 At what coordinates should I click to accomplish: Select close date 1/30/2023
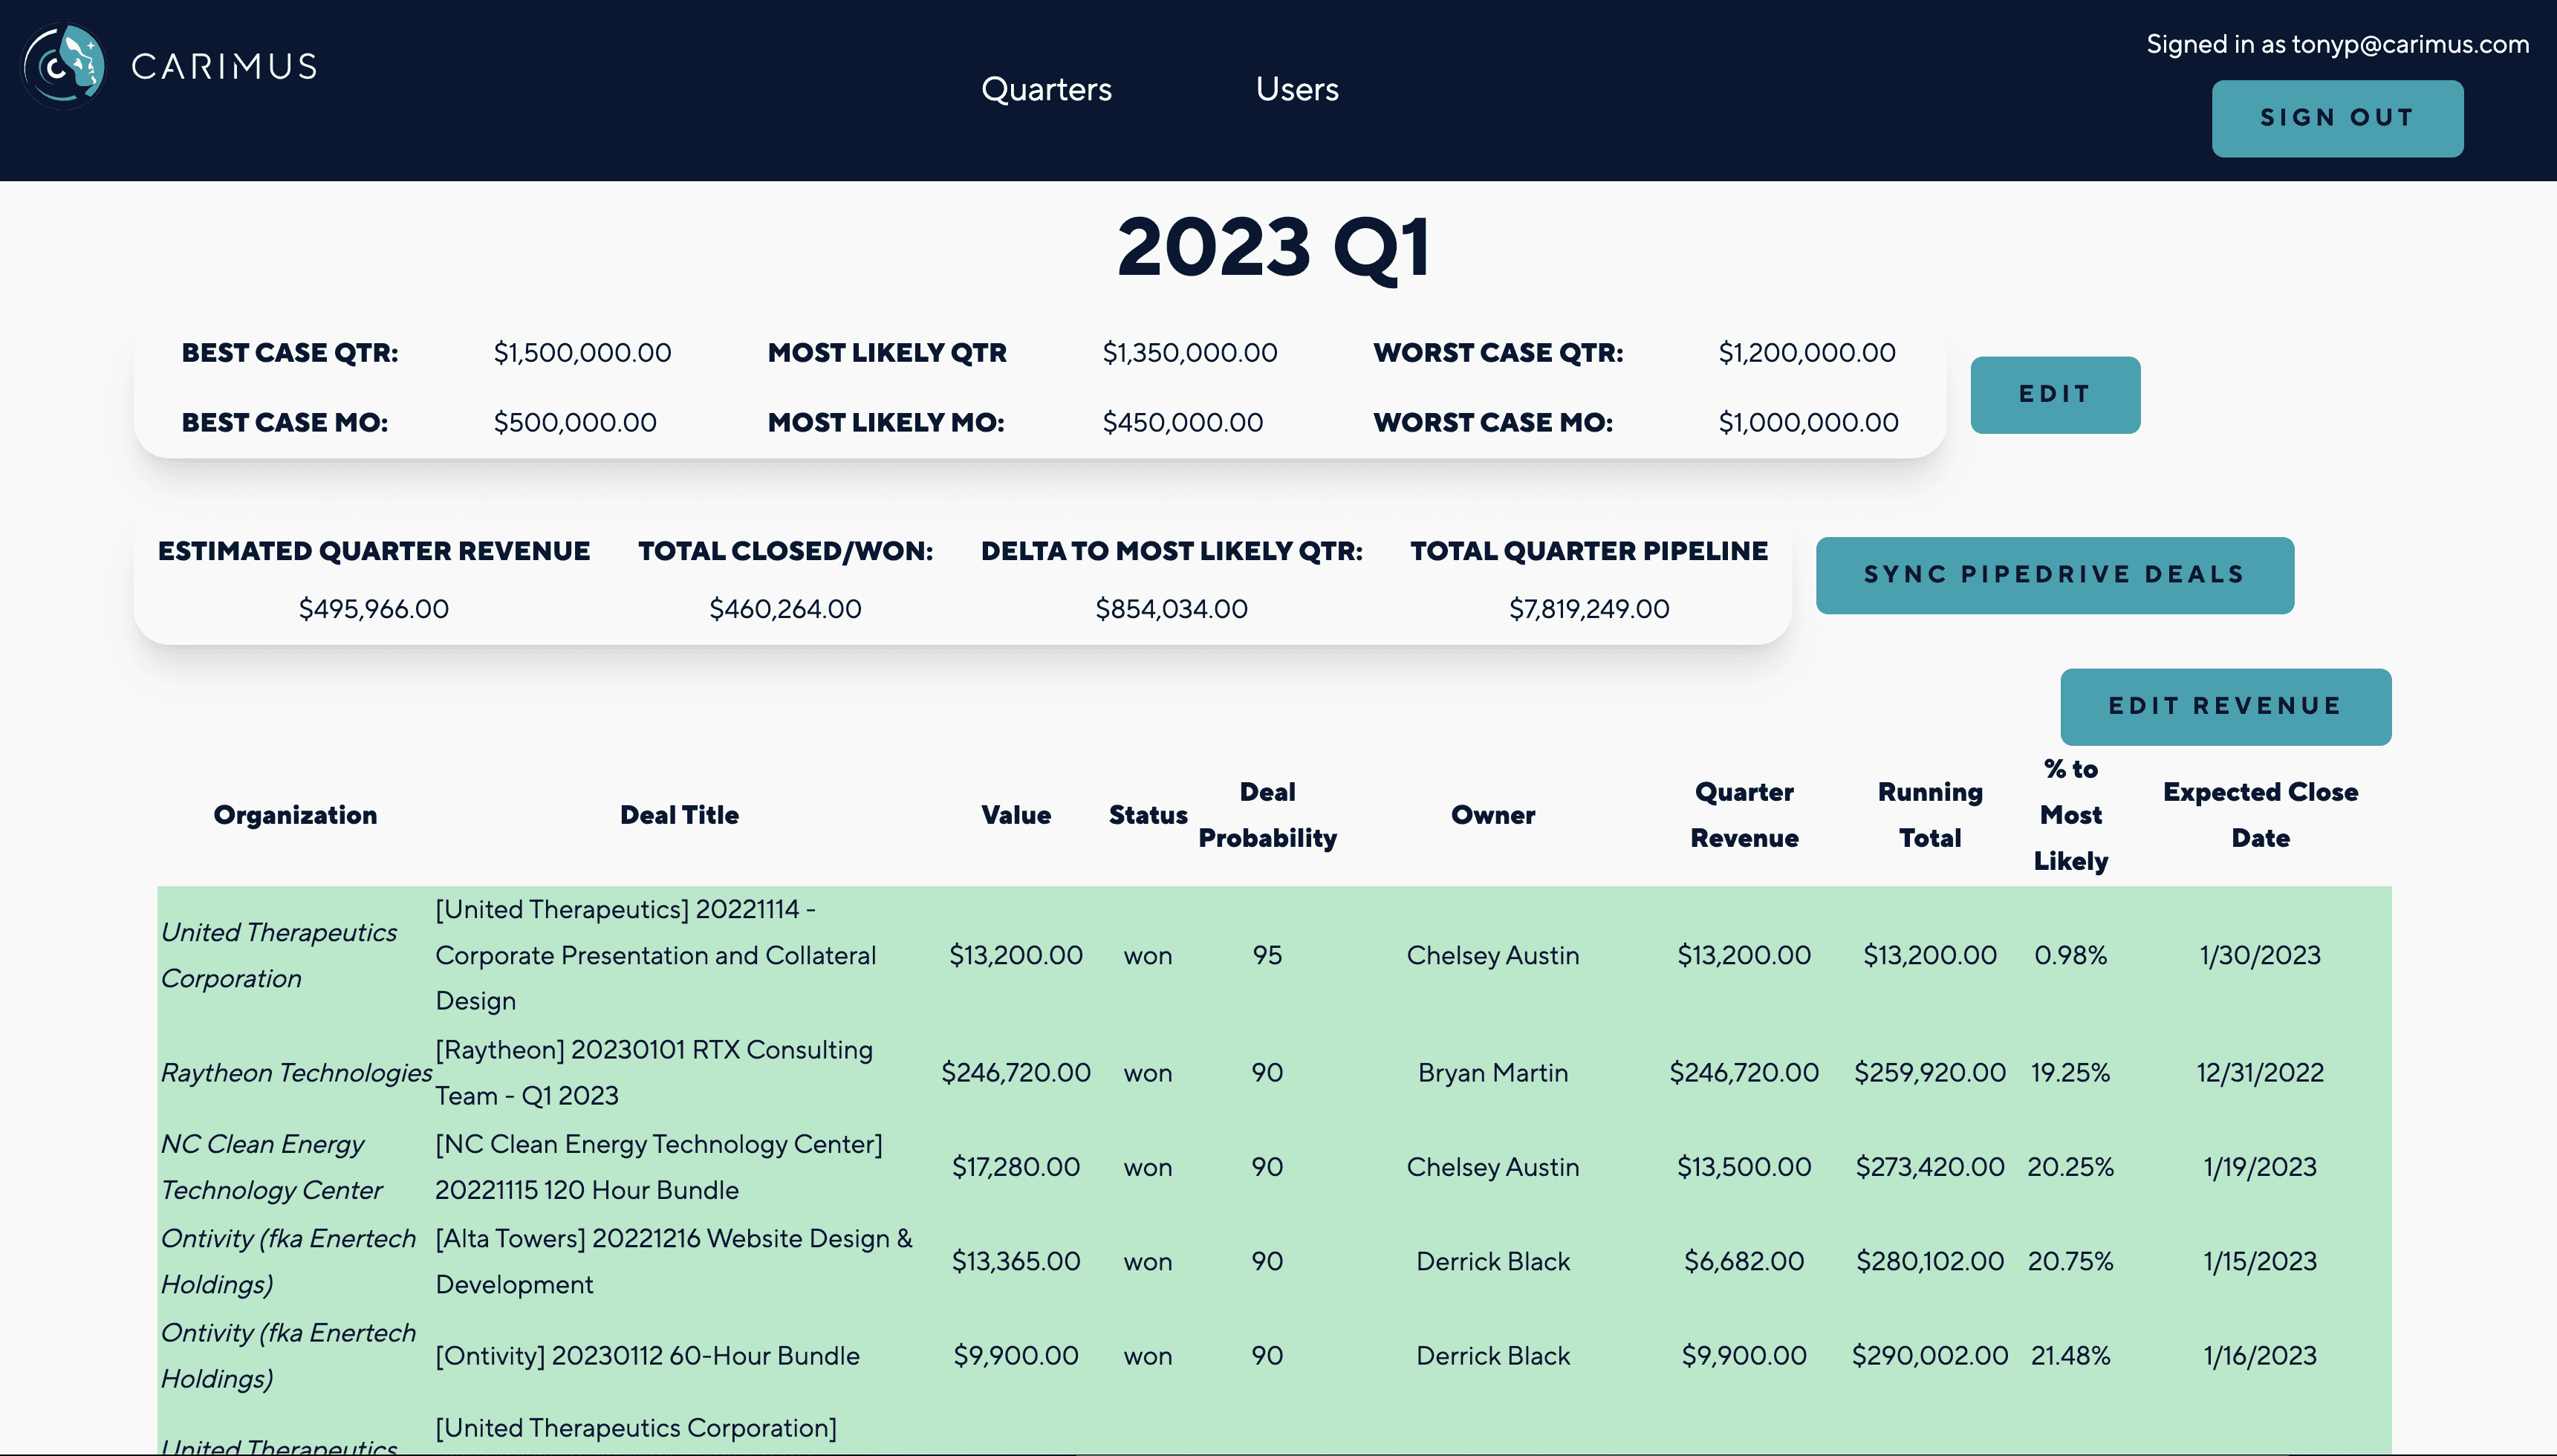click(2260, 955)
